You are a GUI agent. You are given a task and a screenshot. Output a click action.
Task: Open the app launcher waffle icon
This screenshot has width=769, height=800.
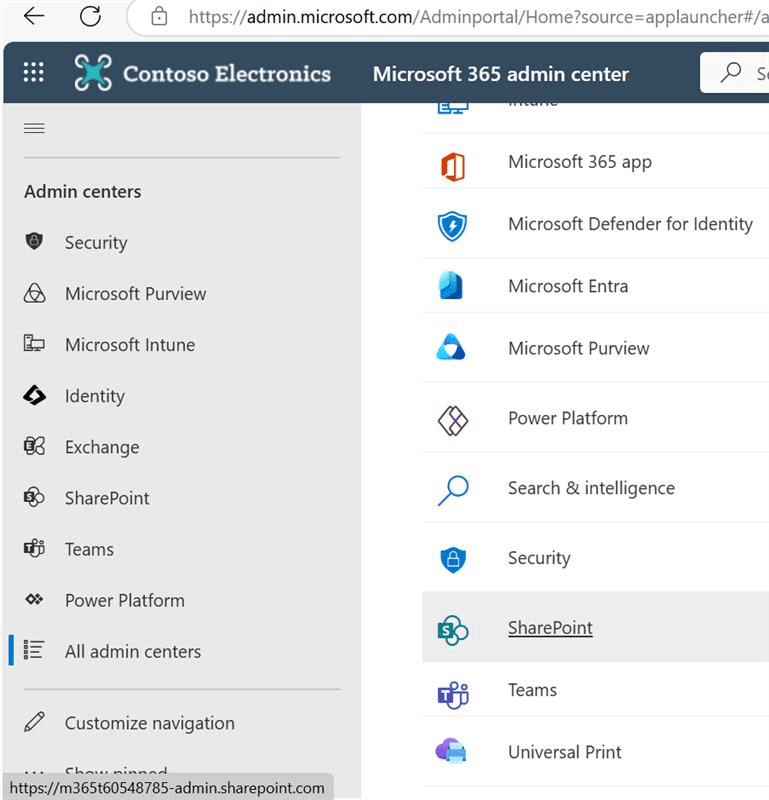coord(33,73)
